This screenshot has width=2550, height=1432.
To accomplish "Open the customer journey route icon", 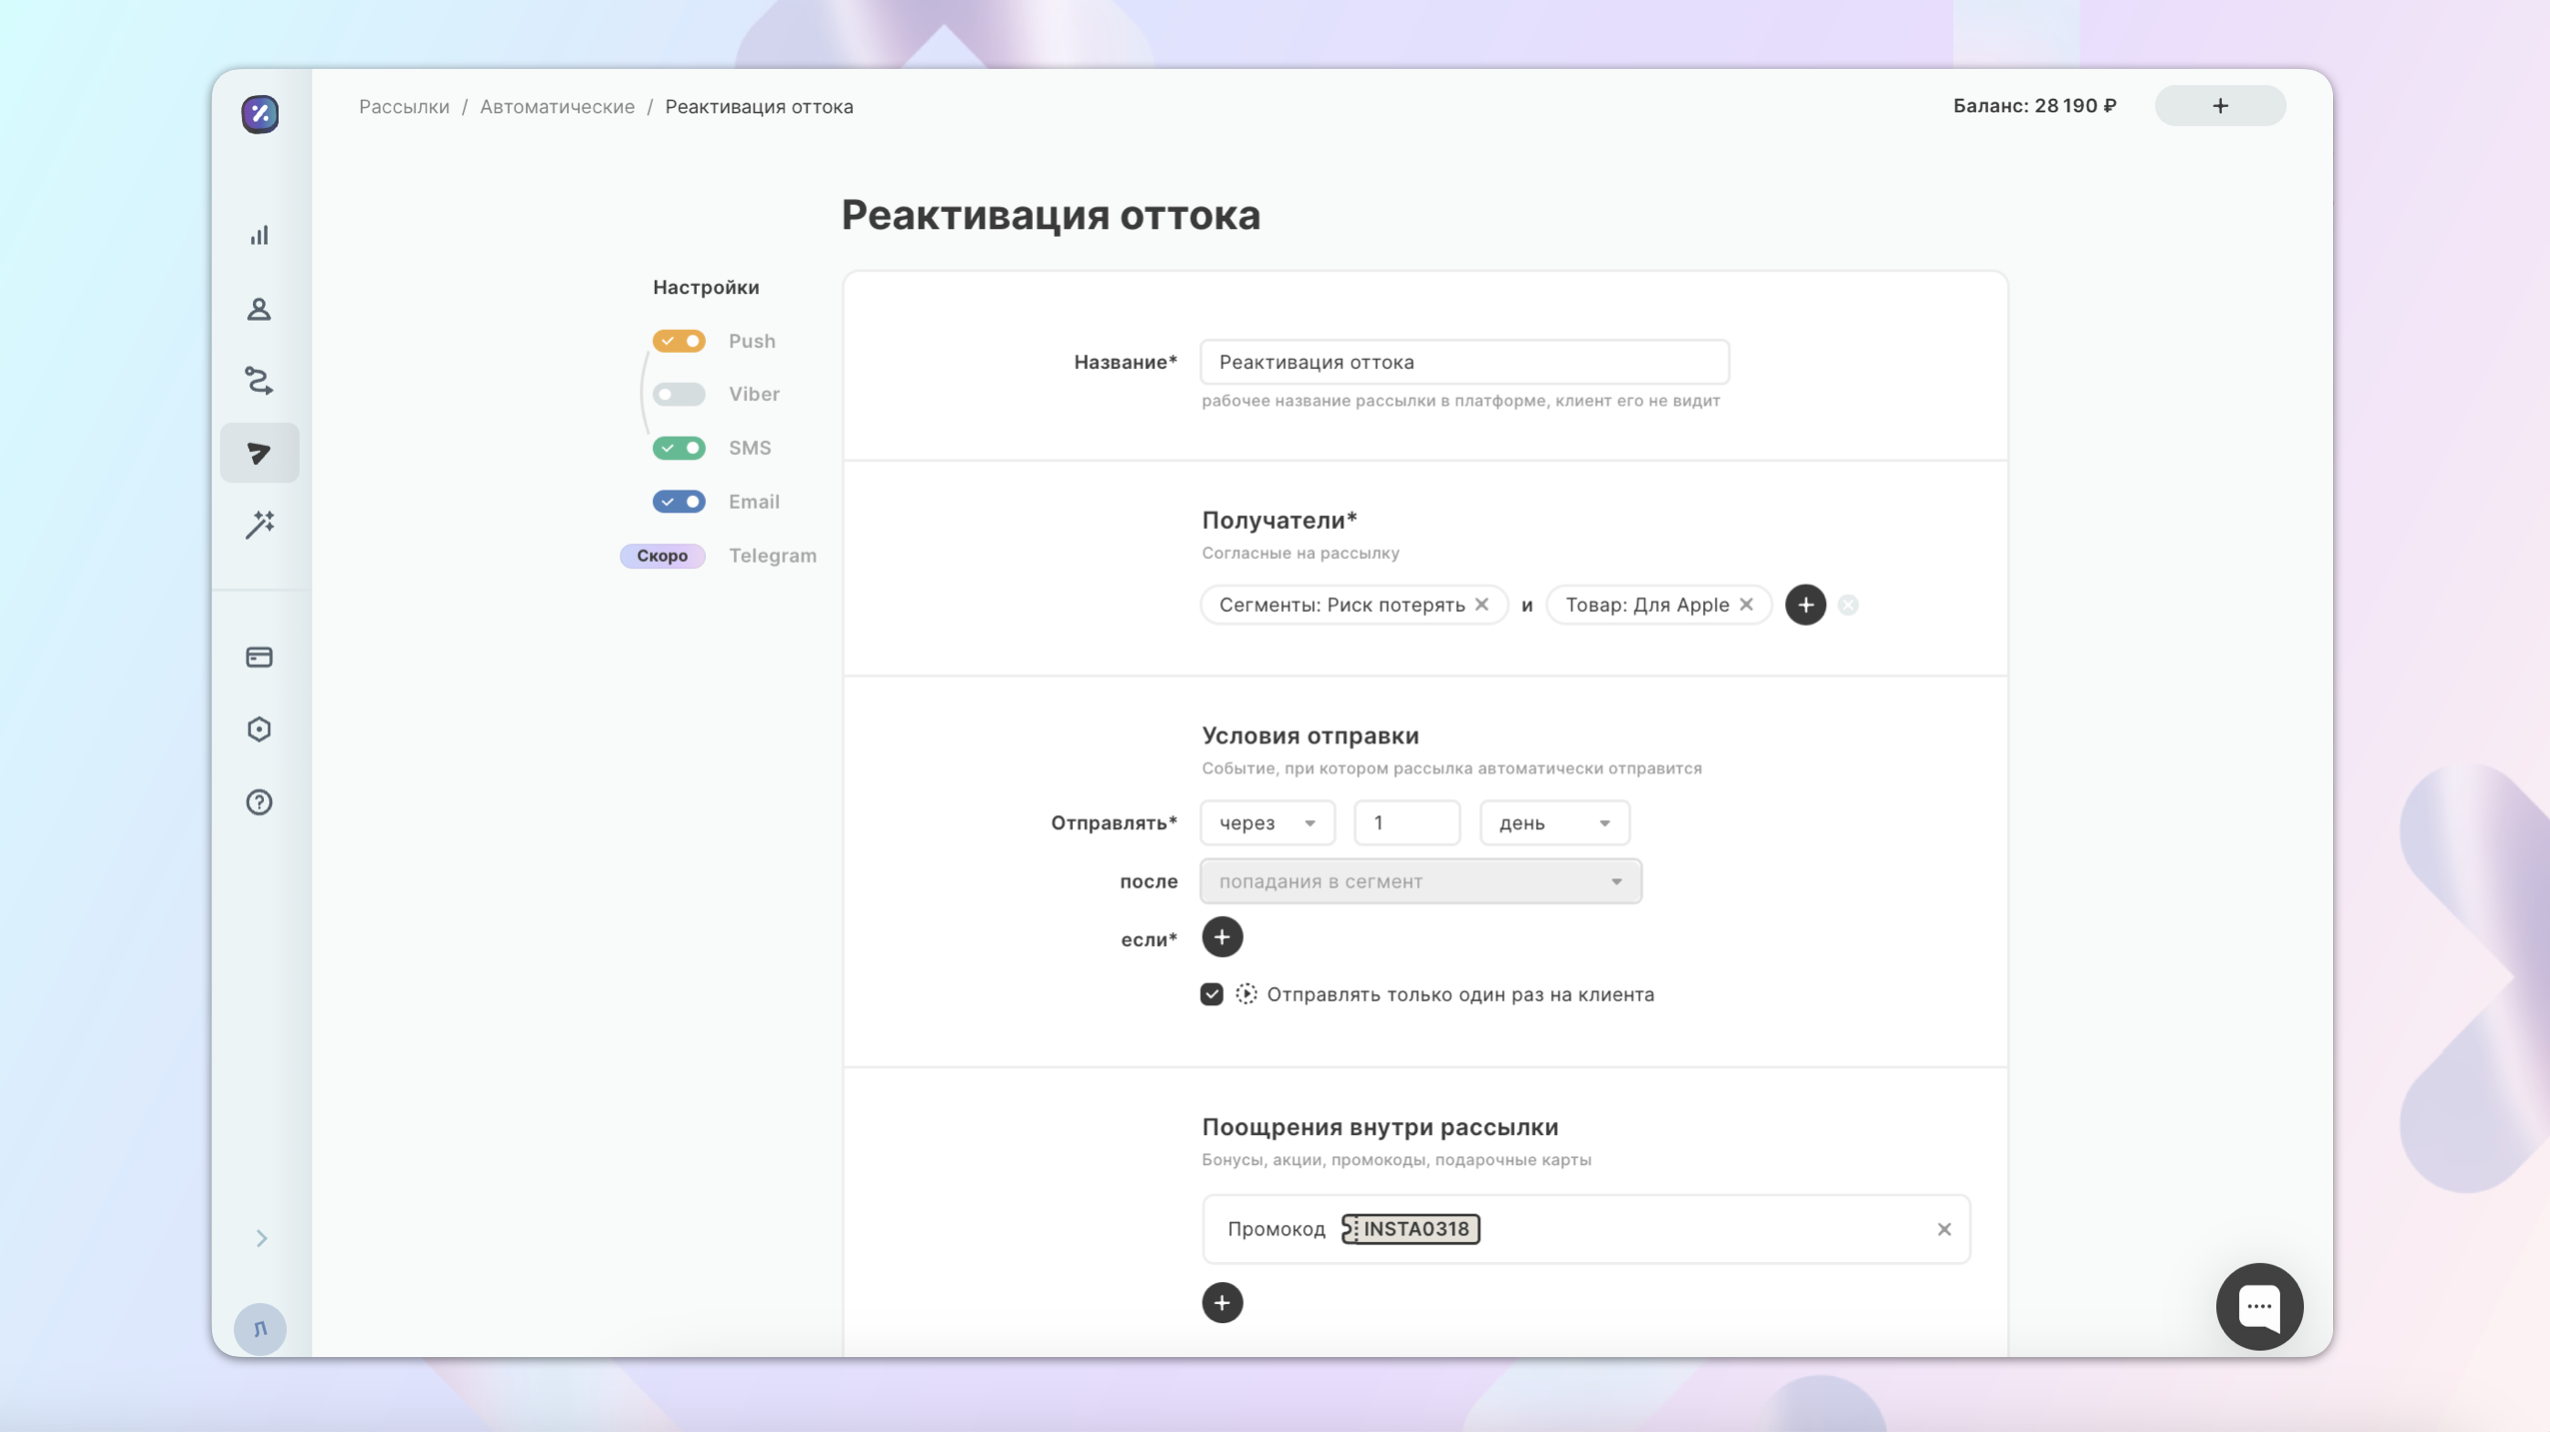I will [x=259, y=381].
